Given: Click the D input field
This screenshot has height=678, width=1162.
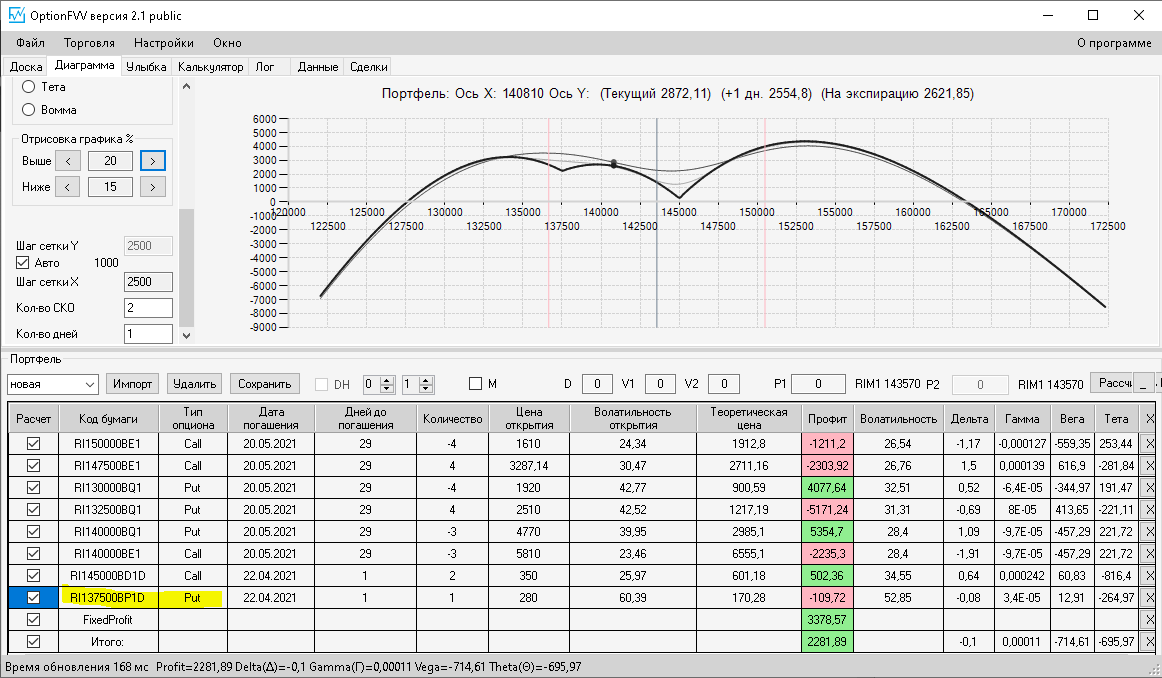Looking at the screenshot, I should pos(597,384).
